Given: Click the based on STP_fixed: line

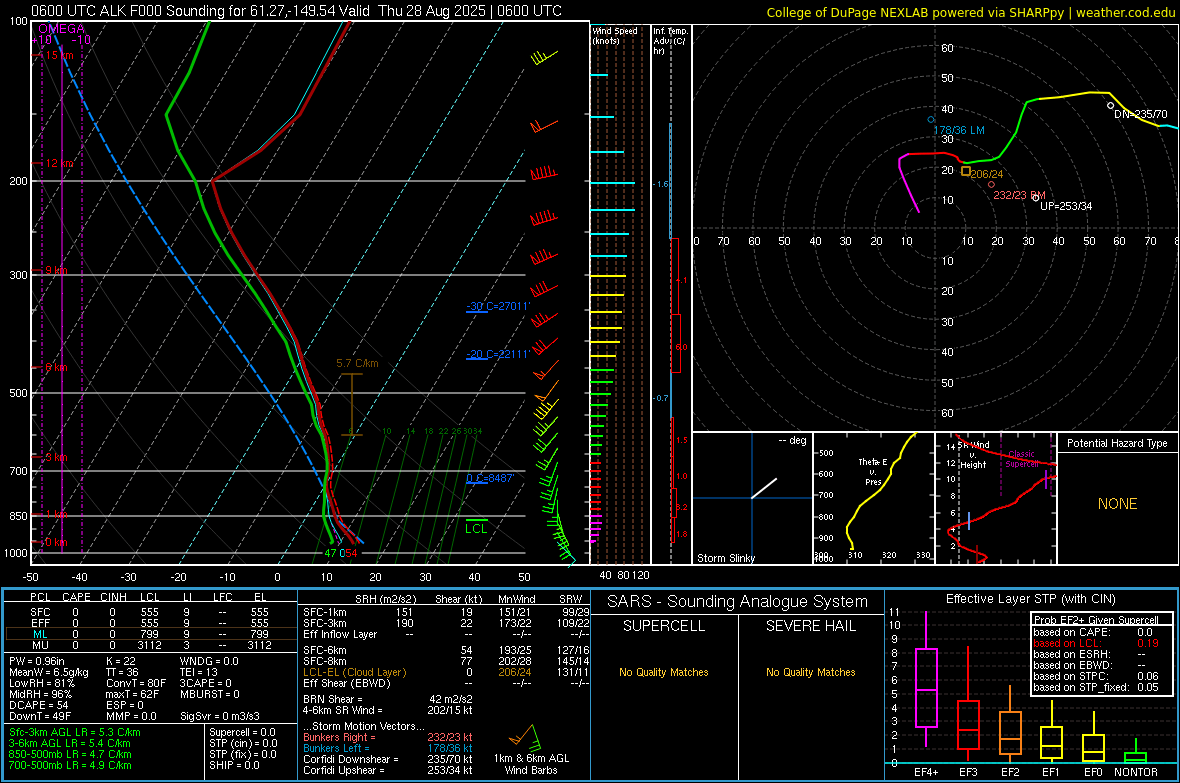Looking at the screenshot, I should pos(1096,687).
